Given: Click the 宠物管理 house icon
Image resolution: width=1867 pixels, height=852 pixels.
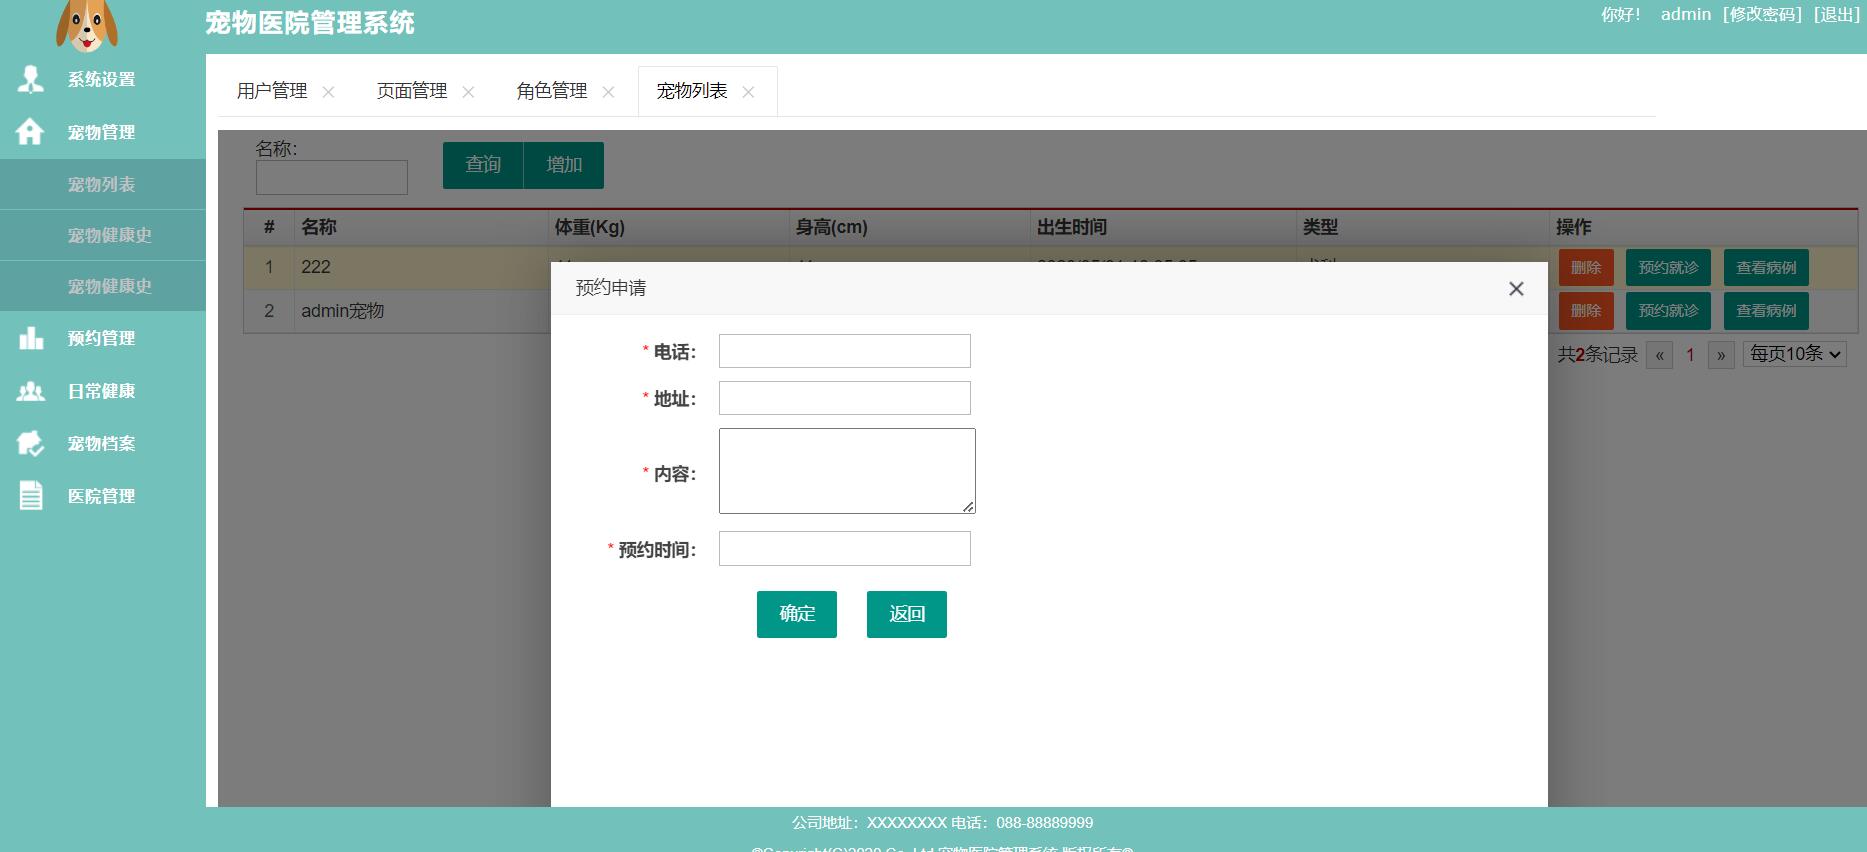Looking at the screenshot, I should pos(30,132).
